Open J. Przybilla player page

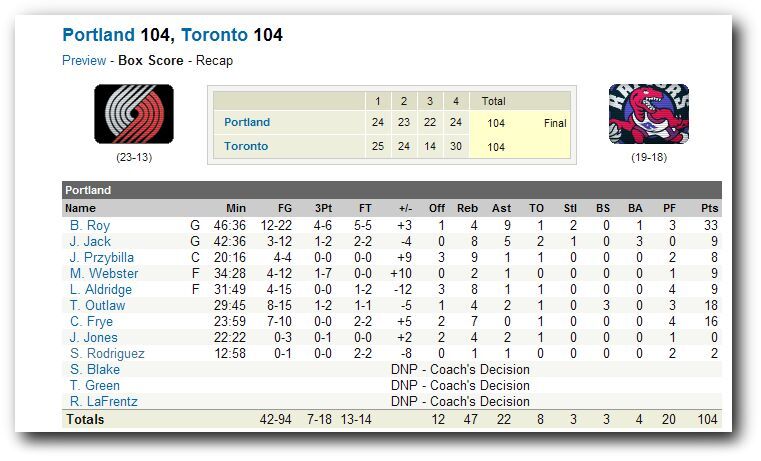click(x=102, y=257)
